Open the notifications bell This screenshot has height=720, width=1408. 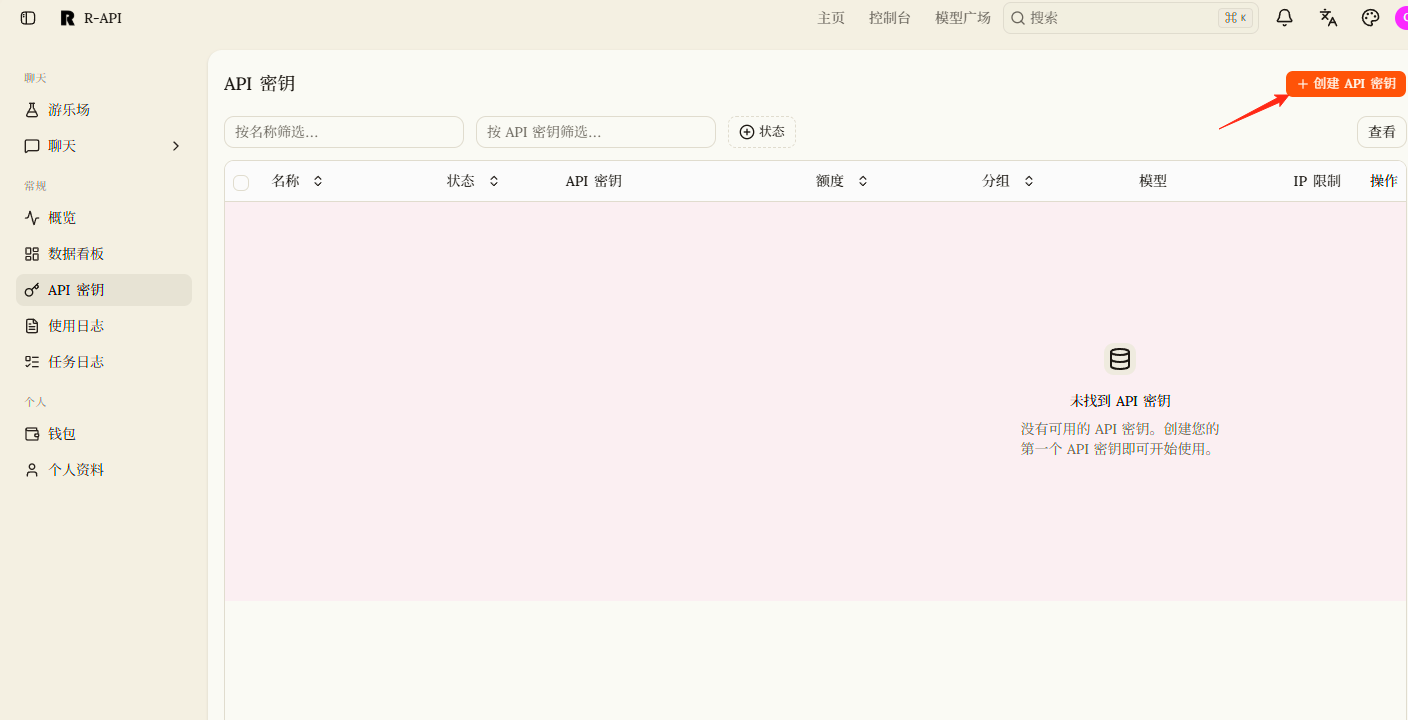click(x=1285, y=17)
